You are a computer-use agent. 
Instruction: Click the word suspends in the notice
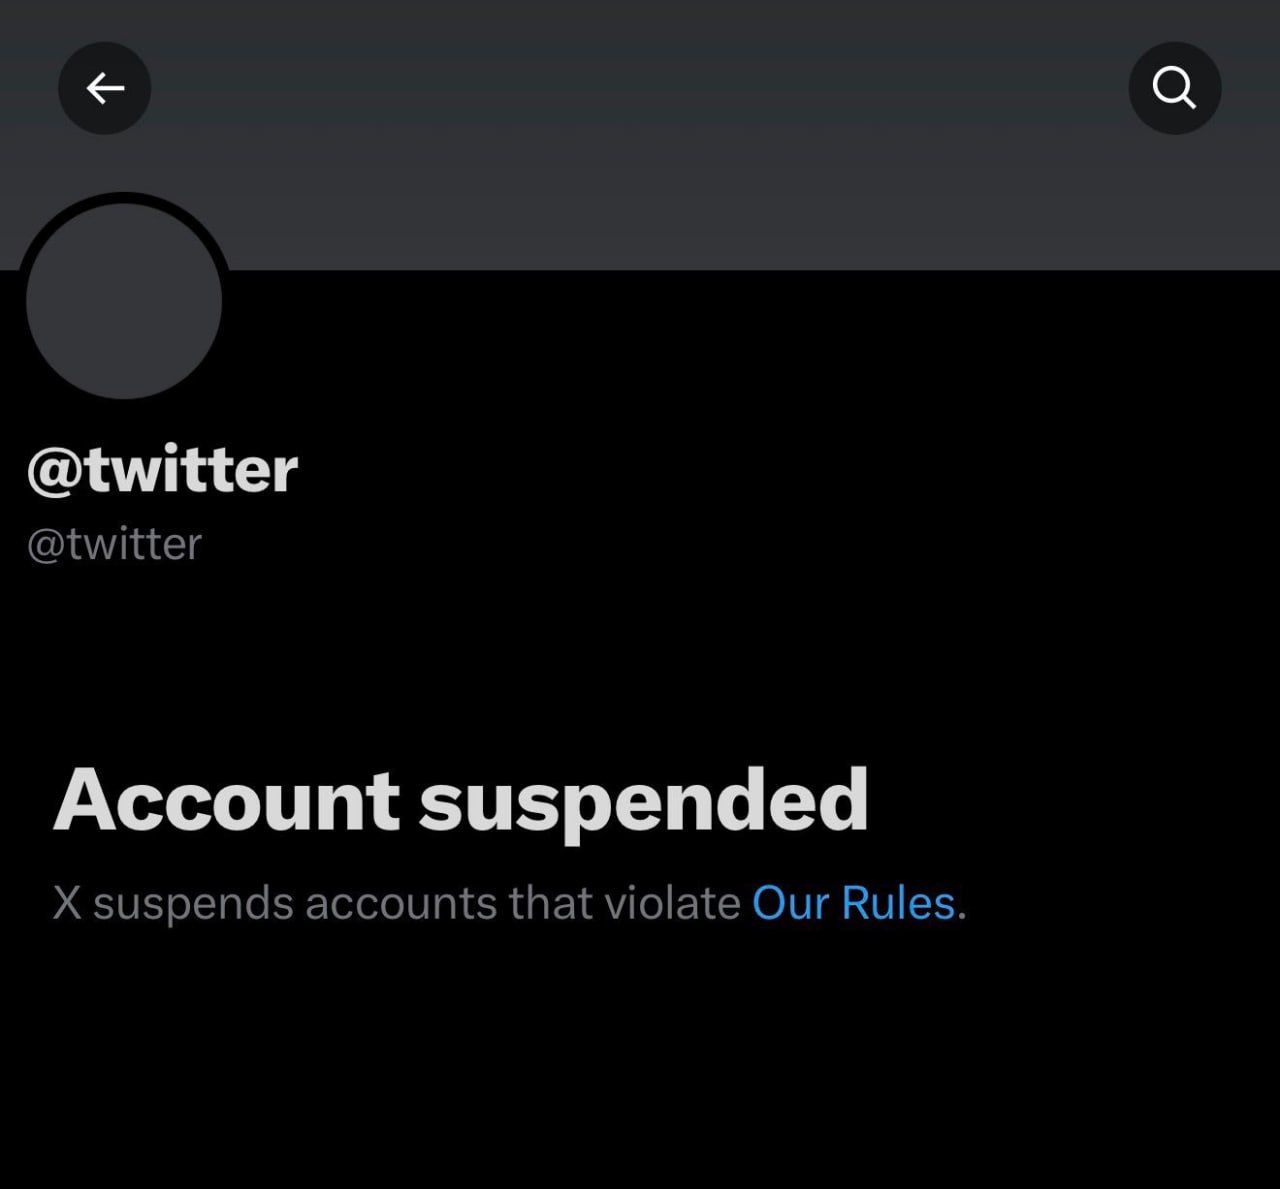pos(193,903)
